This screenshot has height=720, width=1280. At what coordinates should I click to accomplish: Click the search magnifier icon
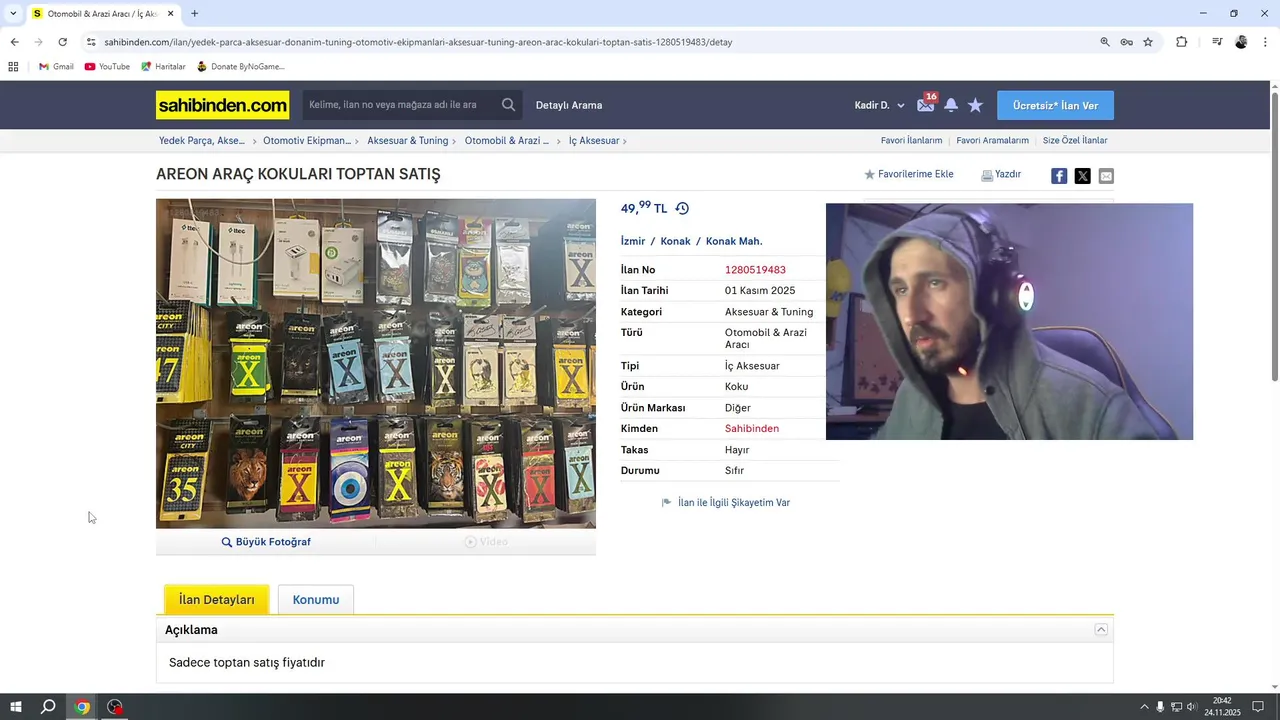coord(509,105)
